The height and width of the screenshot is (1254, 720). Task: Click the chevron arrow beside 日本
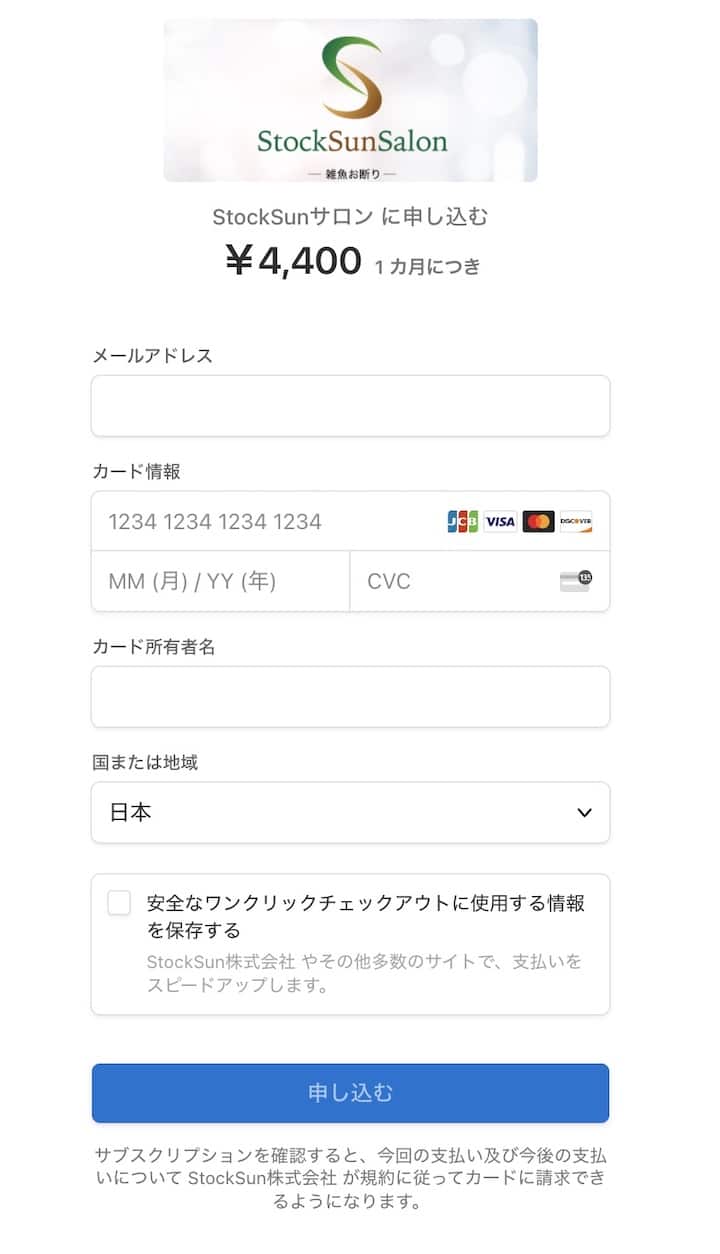pyautogui.click(x=585, y=813)
